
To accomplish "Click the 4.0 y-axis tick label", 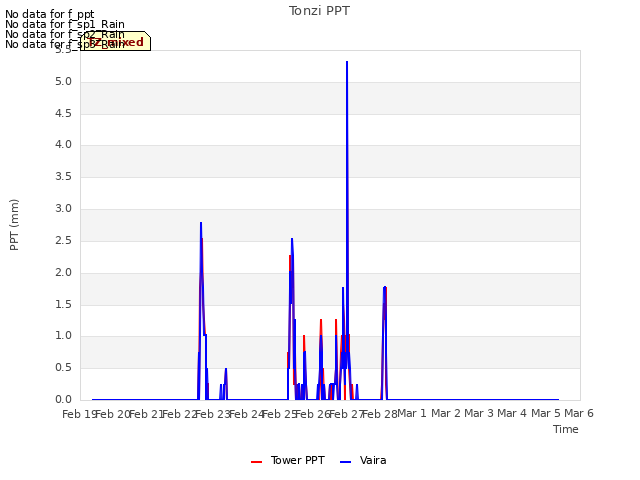I will pyautogui.click(x=63, y=144).
